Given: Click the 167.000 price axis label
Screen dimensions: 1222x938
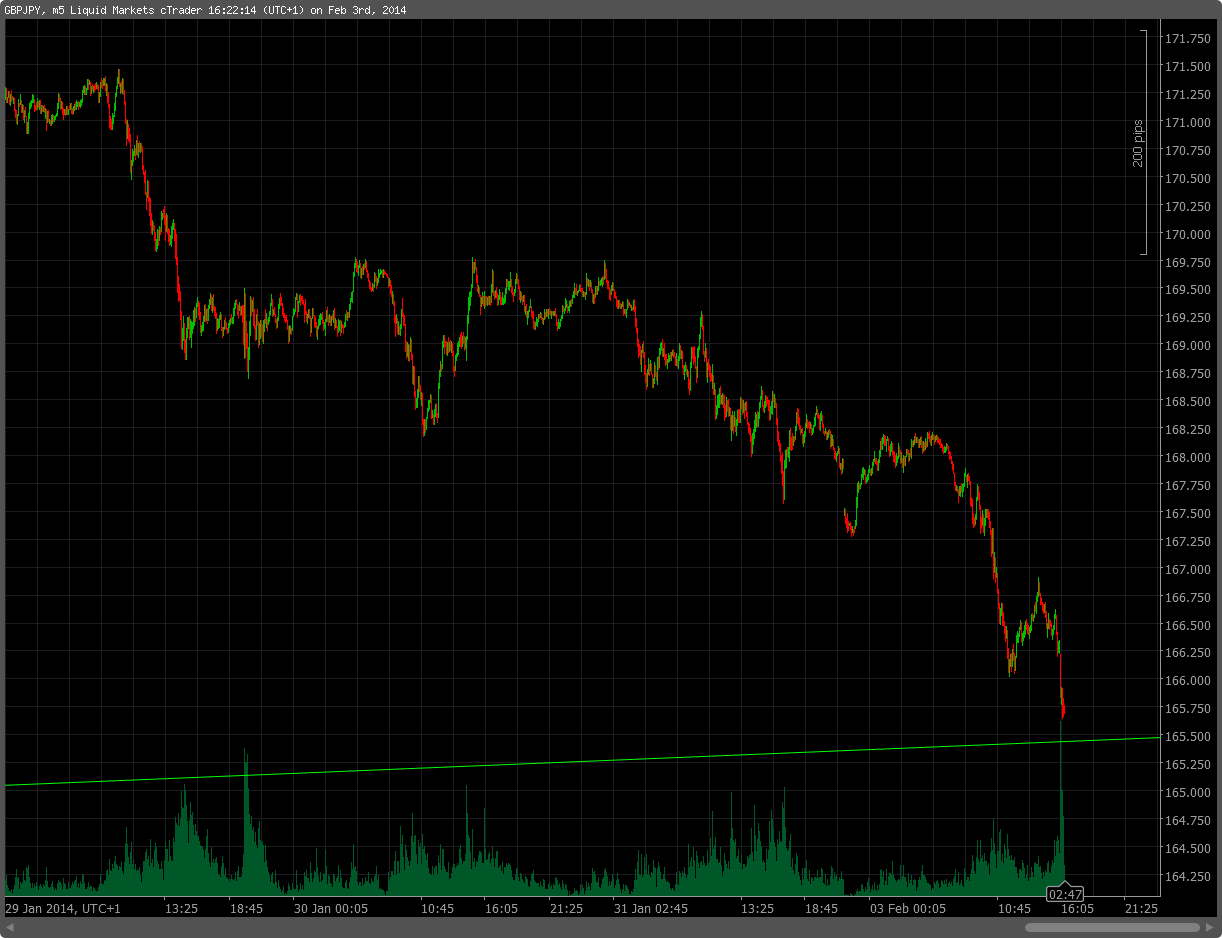Looking at the screenshot, I should click(x=1187, y=569).
